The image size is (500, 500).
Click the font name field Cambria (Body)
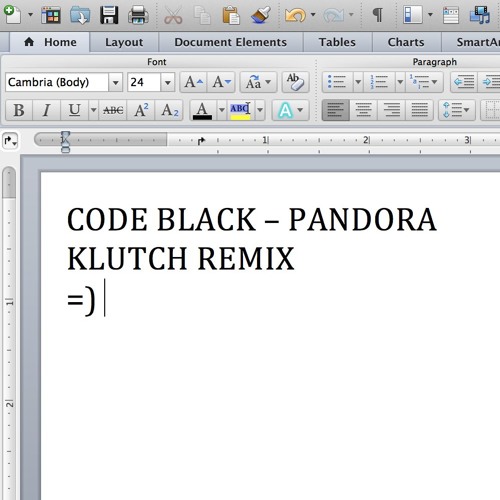coord(57,82)
